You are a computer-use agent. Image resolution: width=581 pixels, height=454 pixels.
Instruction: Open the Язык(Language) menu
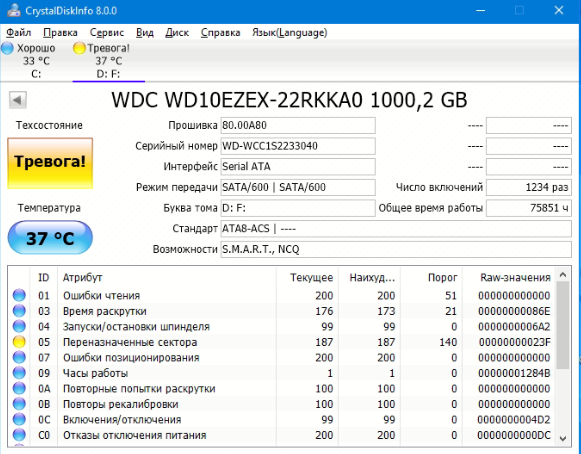click(289, 33)
